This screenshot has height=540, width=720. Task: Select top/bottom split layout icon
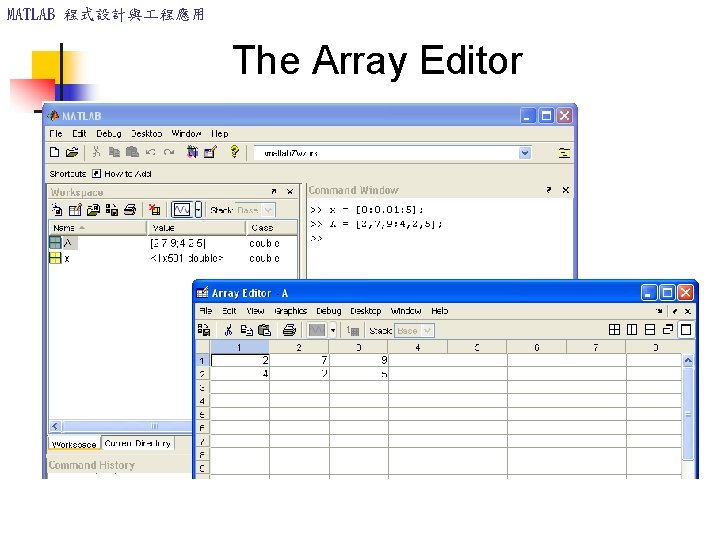650,329
